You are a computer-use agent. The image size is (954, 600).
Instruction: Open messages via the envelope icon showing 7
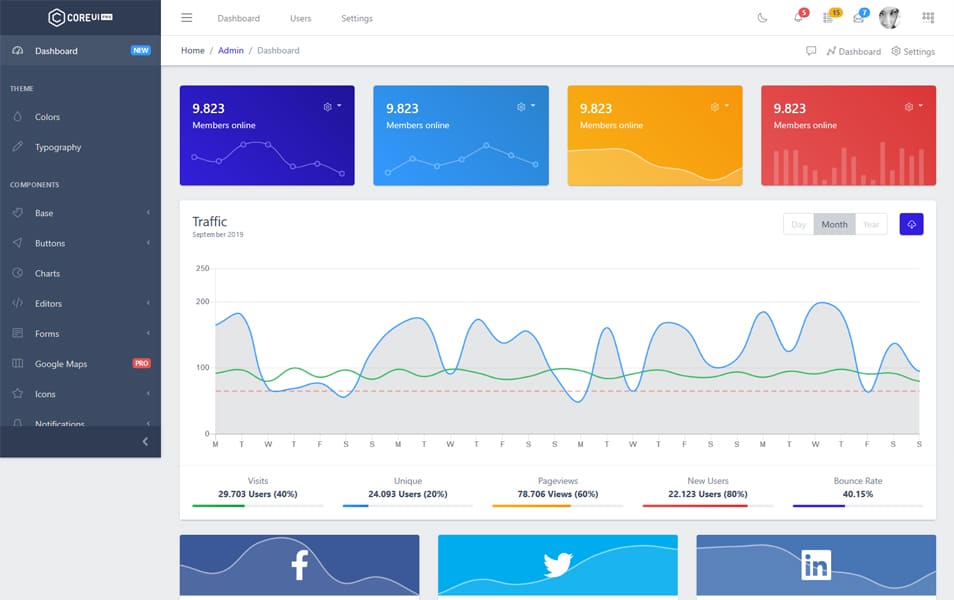pyautogui.click(x=858, y=17)
